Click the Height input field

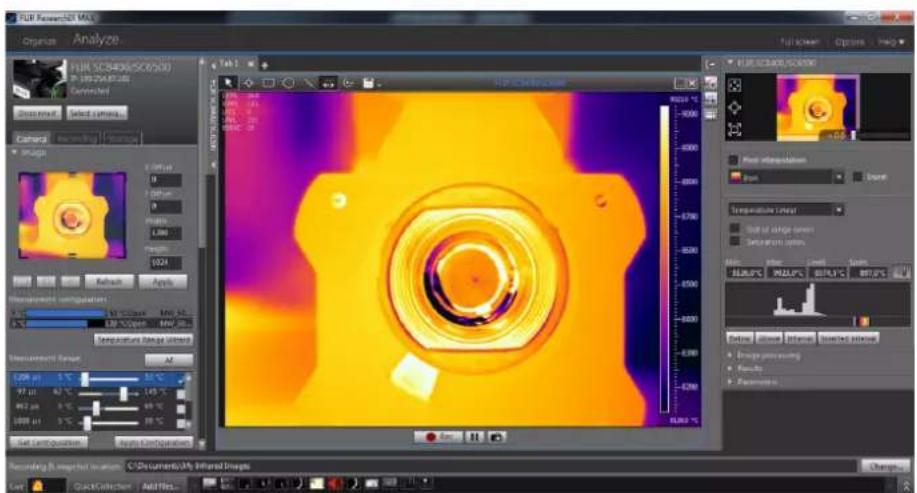[x=166, y=263]
